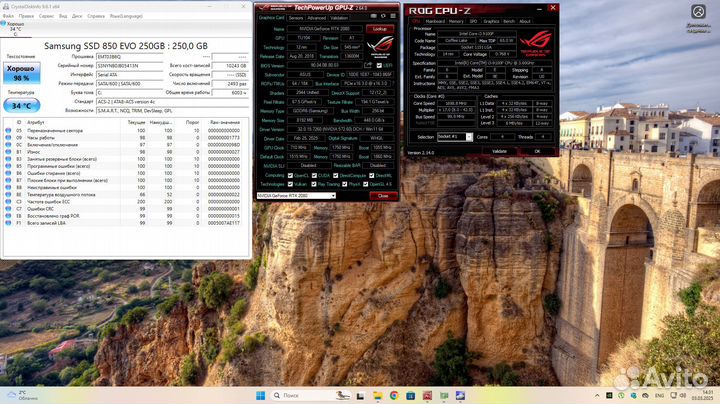Toggle PhysX checkbox
This screenshot has width=720, height=404.
click(344, 184)
